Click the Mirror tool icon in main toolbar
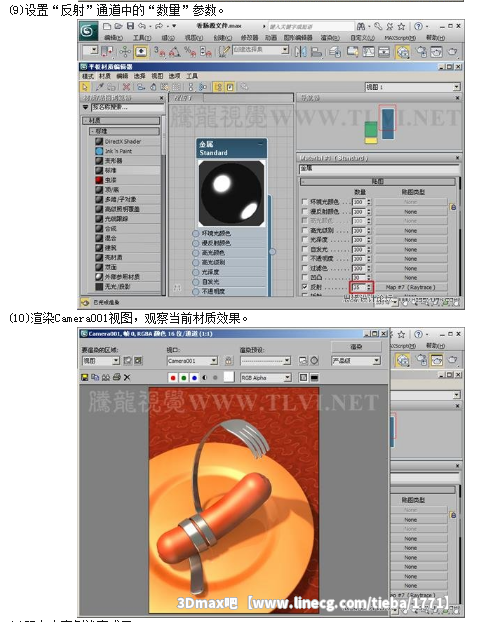 pos(300,52)
